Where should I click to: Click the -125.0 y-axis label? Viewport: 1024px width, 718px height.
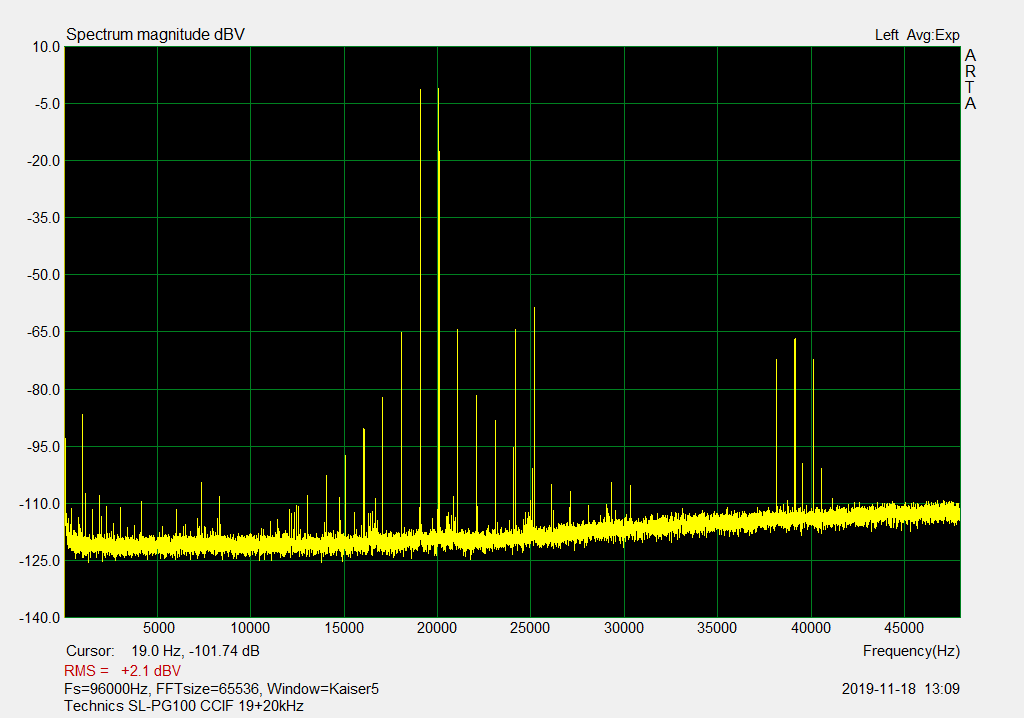point(40,561)
